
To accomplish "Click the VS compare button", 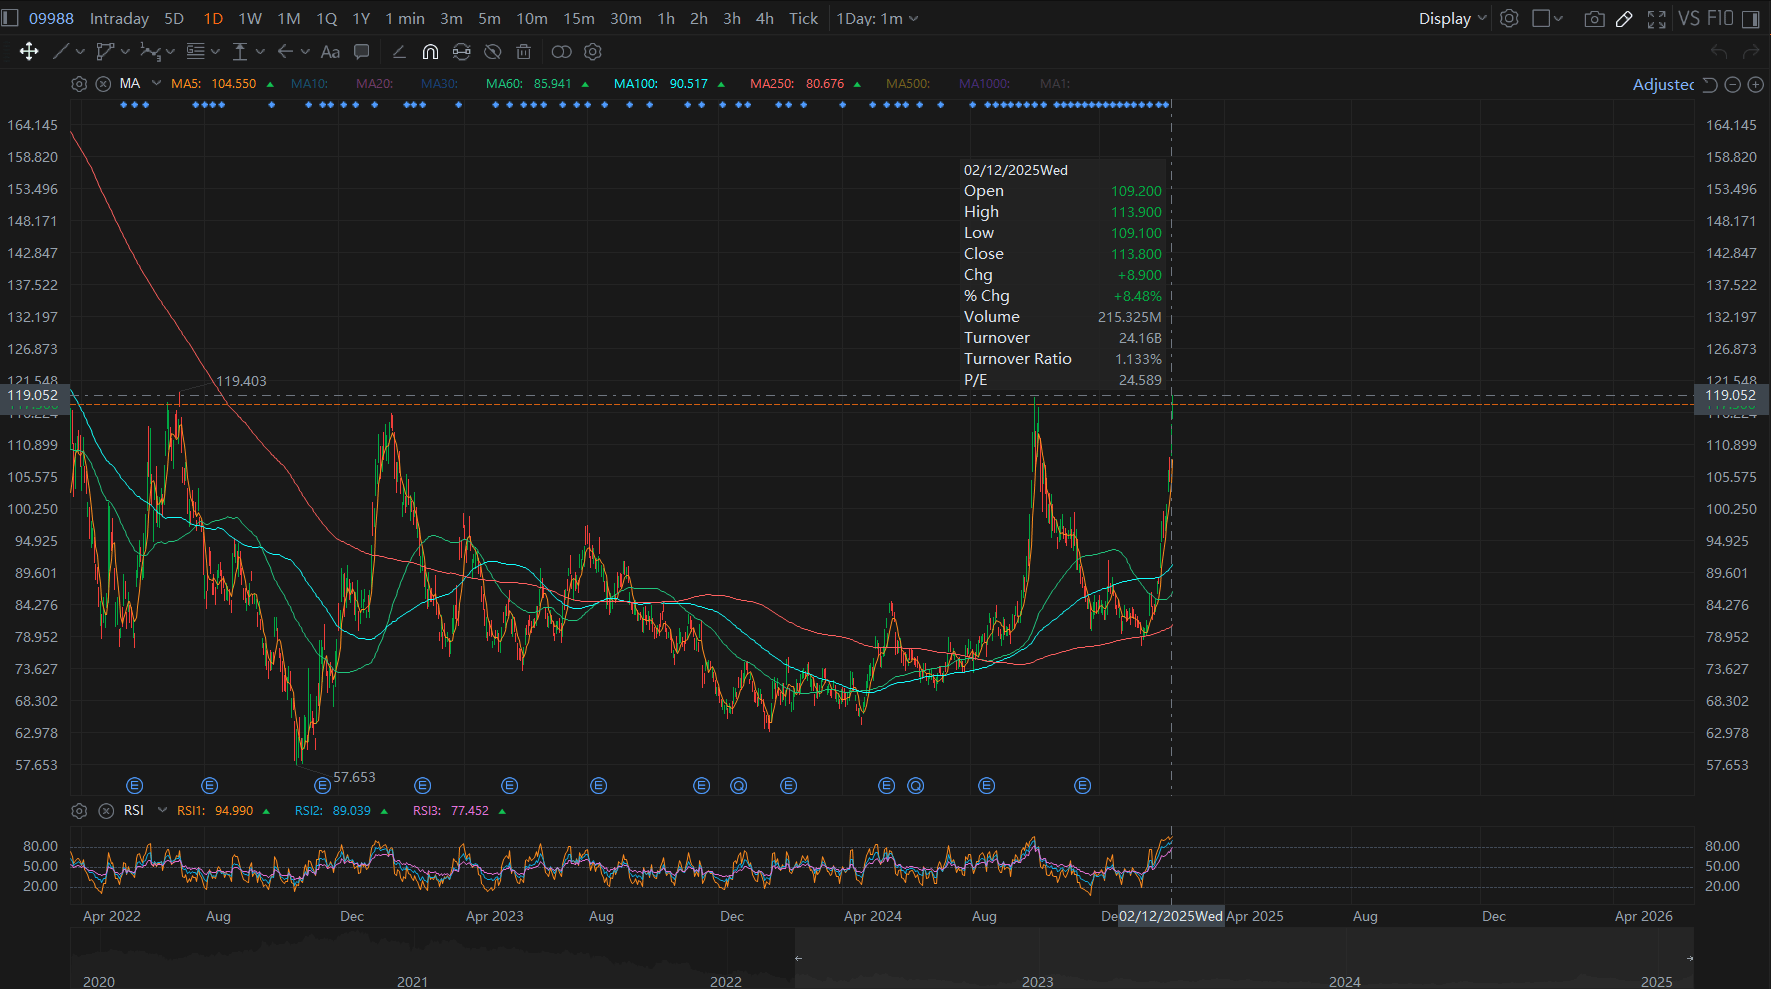I will pos(1689,18).
